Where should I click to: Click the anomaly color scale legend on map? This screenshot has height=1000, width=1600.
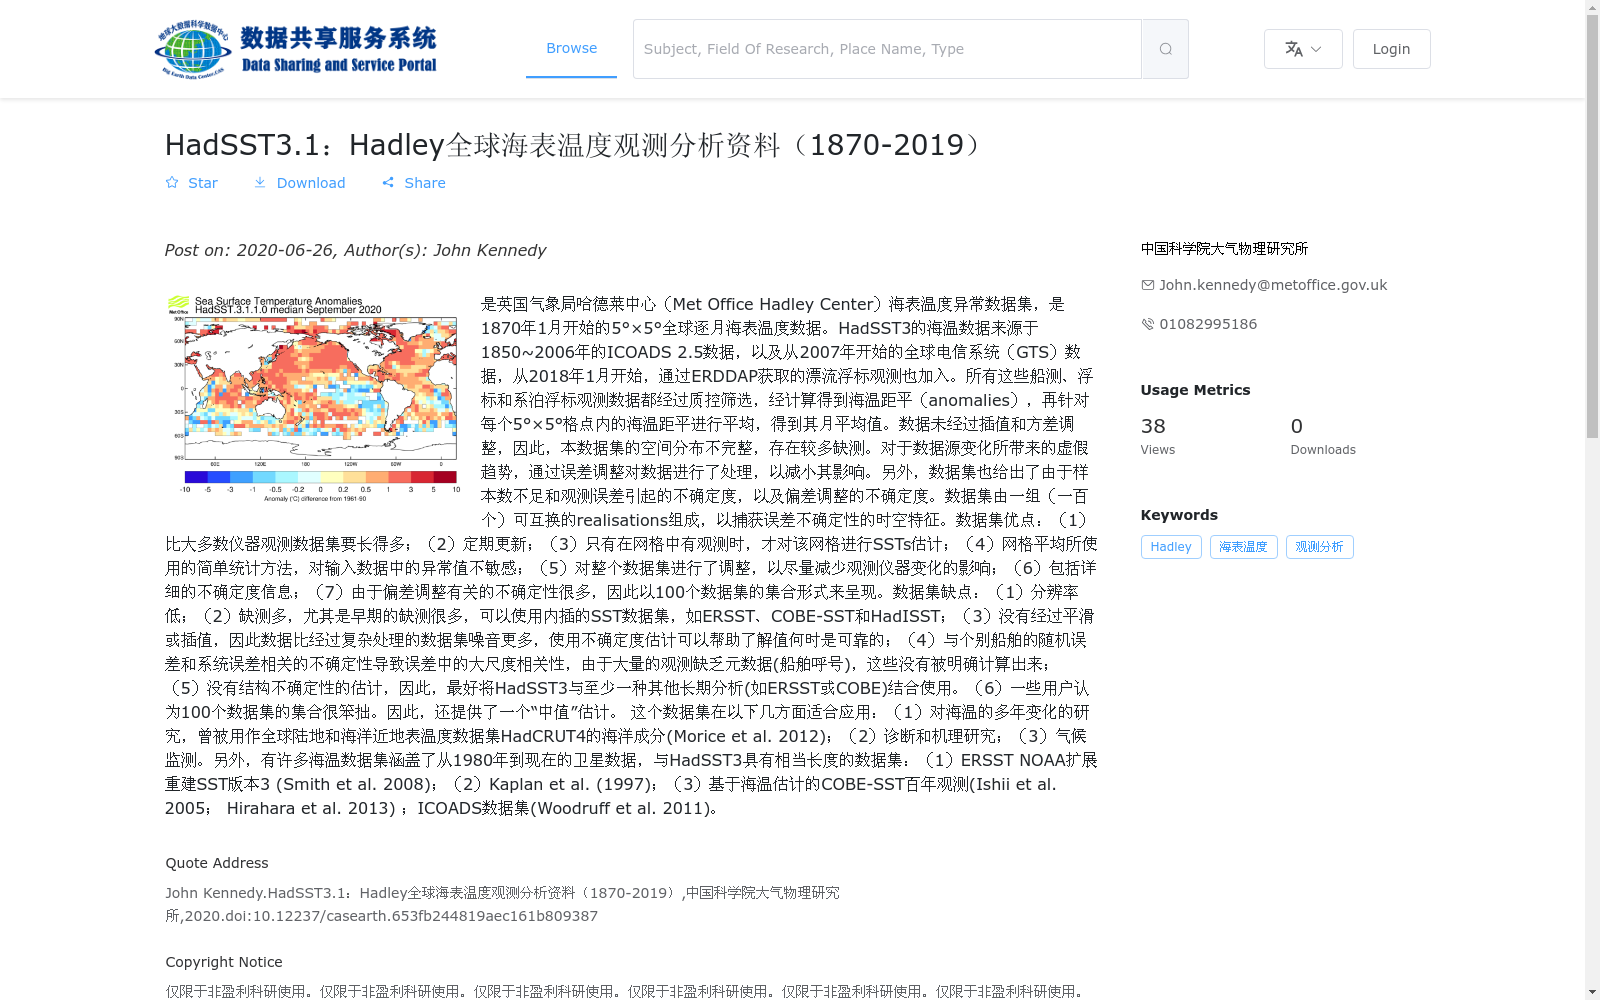(x=320, y=478)
